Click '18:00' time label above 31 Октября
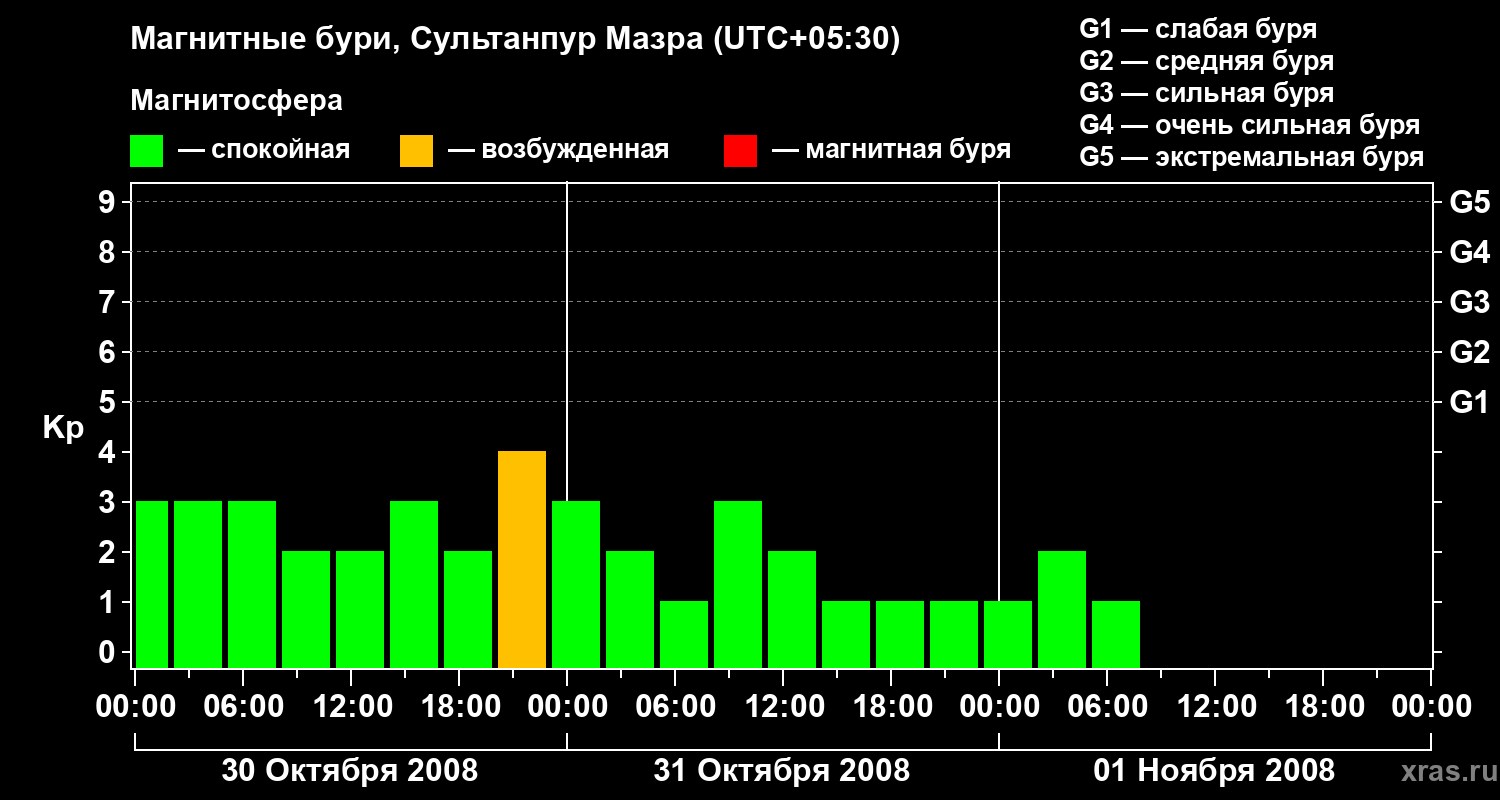 [x=891, y=706]
